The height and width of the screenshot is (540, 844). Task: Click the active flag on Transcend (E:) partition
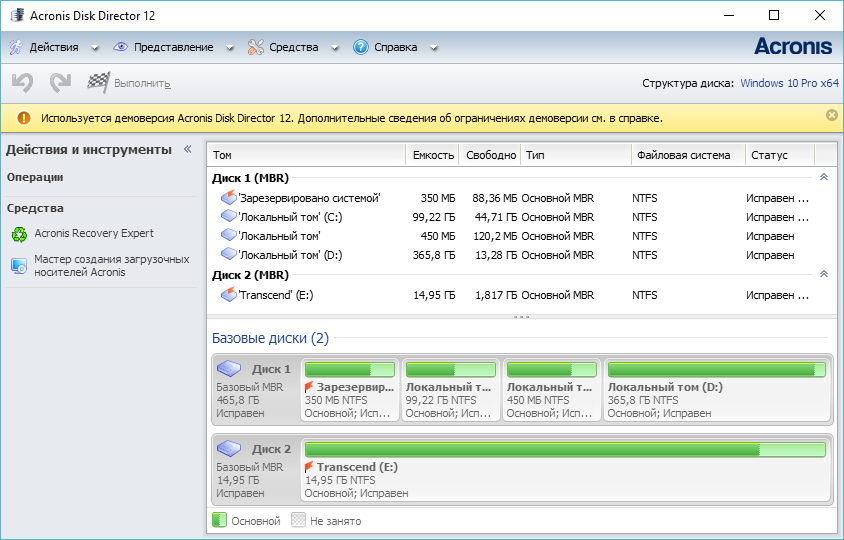(x=309, y=466)
